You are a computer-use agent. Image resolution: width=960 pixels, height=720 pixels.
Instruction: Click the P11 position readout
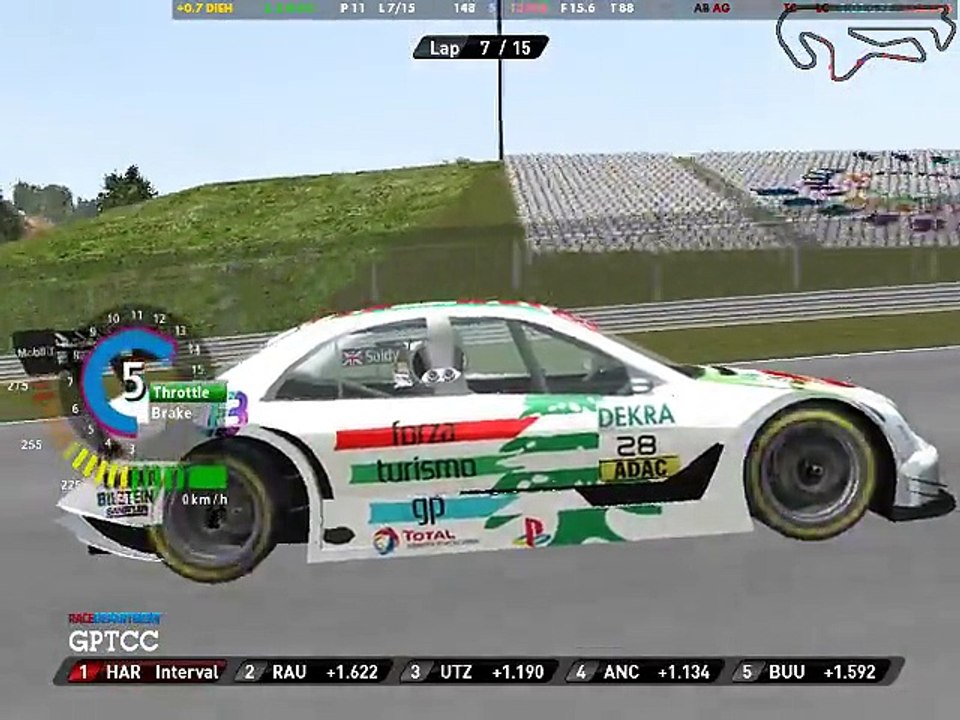[352, 9]
